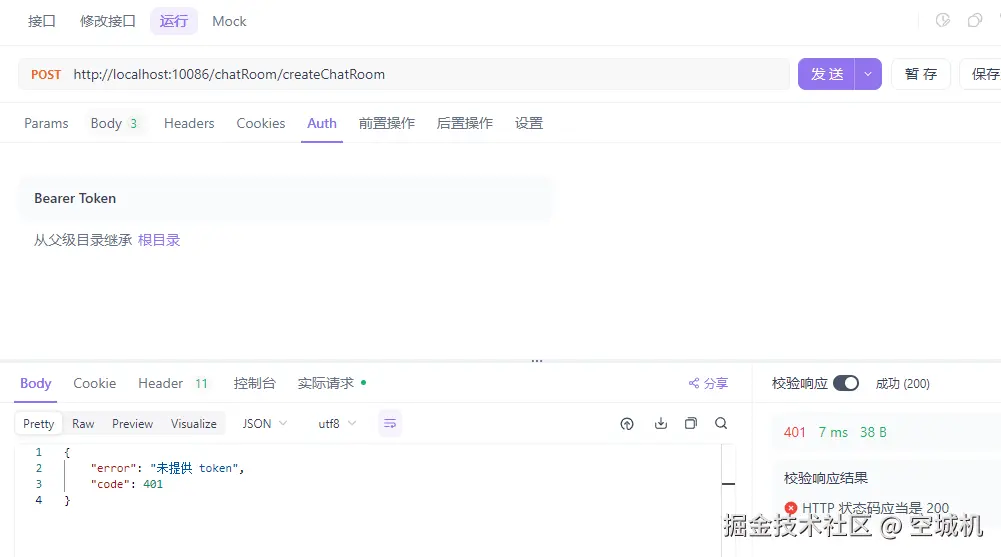The height and width of the screenshot is (557, 1001).
Task: Open the Mock tab
Action: (229, 21)
